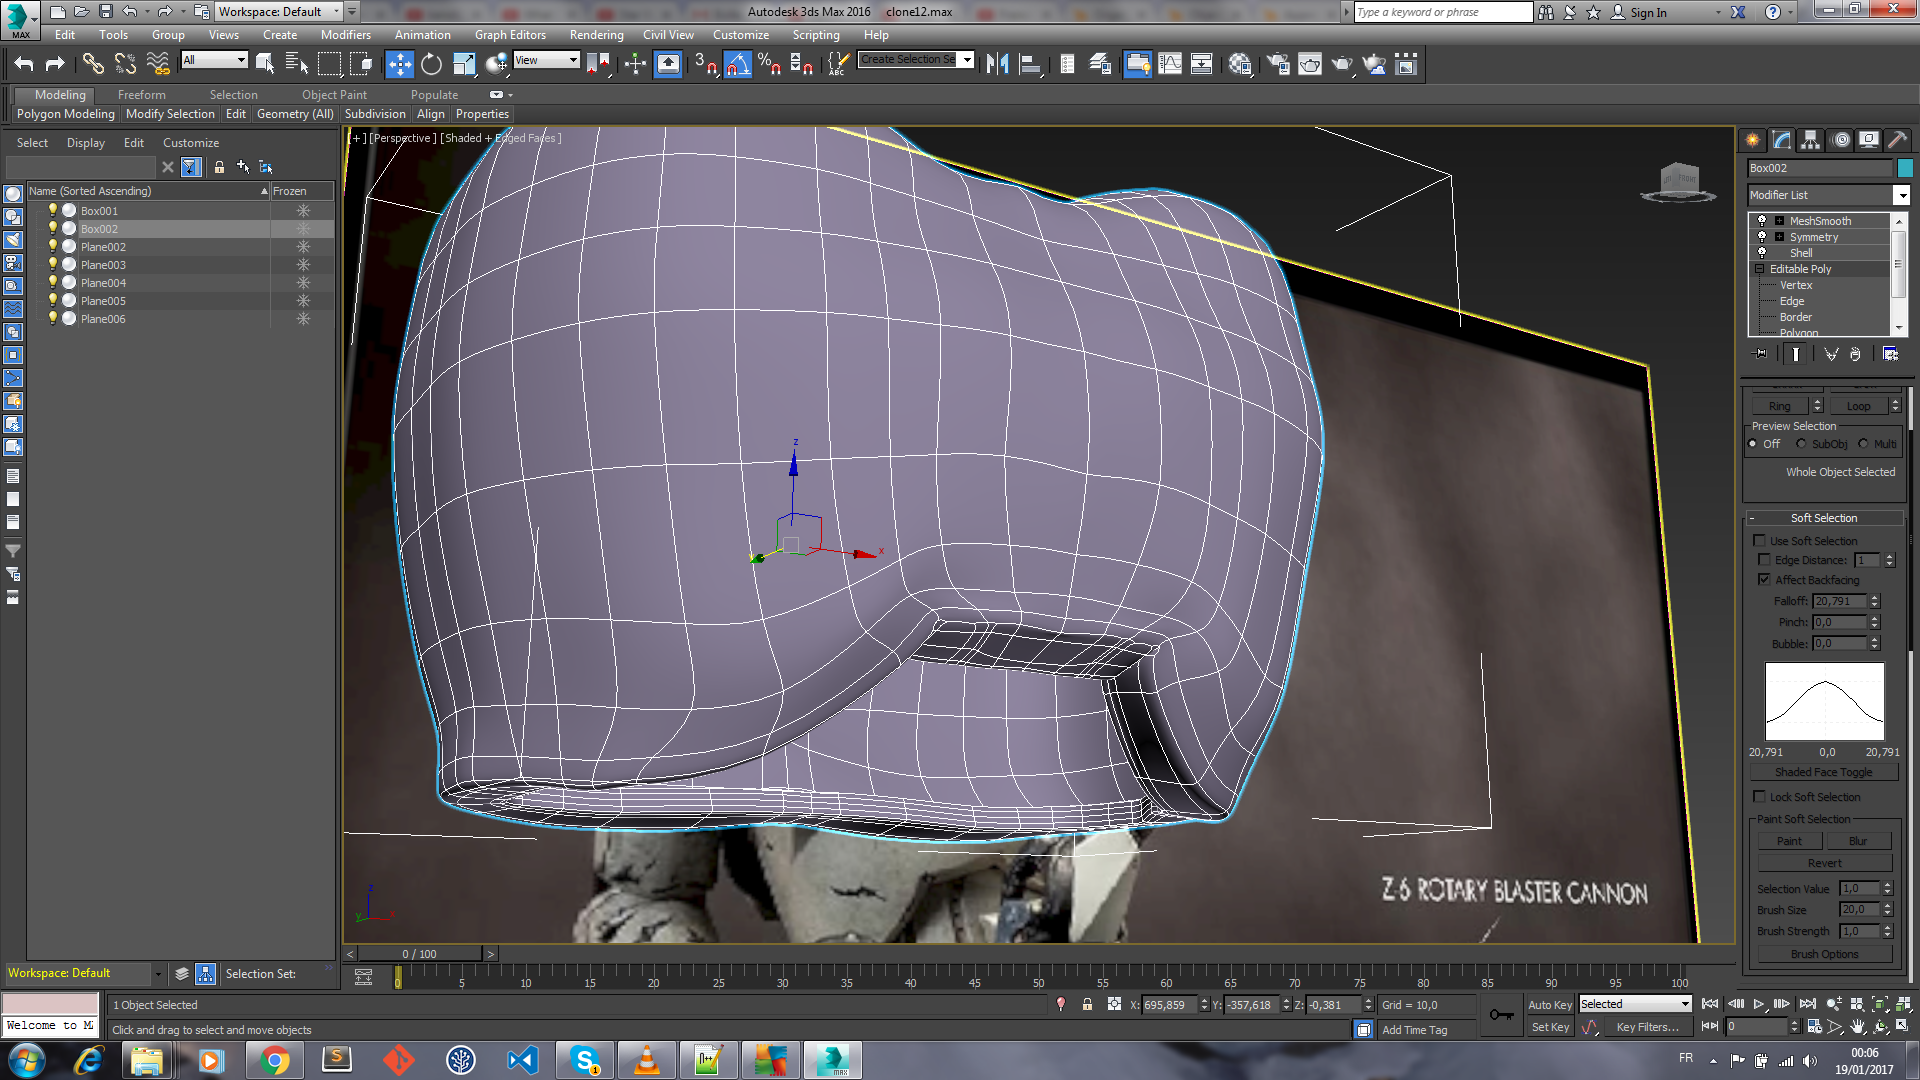Open the Modifier List dropdown
This screenshot has width=1920, height=1080.
(x=1828, y=195)
